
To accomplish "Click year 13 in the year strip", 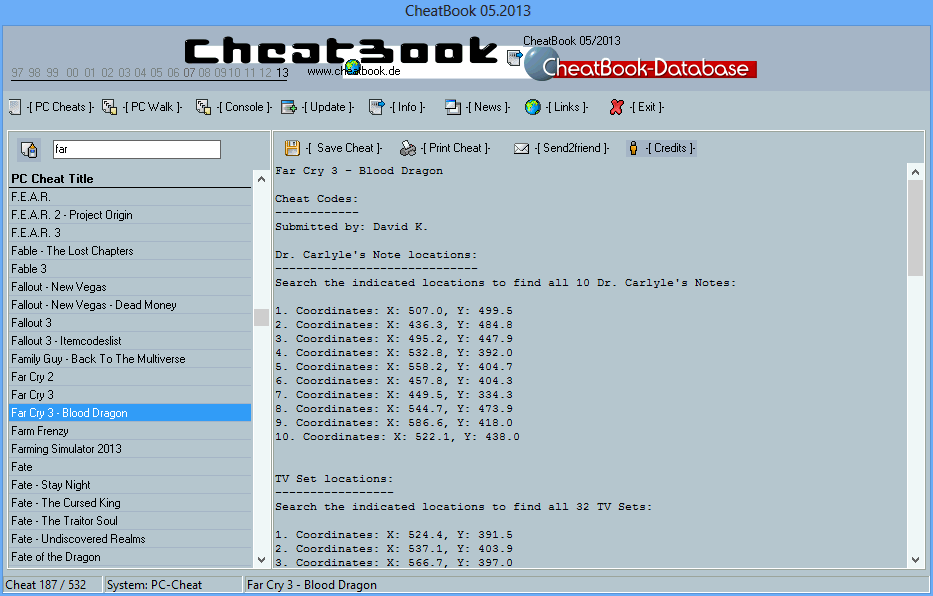I will (282, 73).
